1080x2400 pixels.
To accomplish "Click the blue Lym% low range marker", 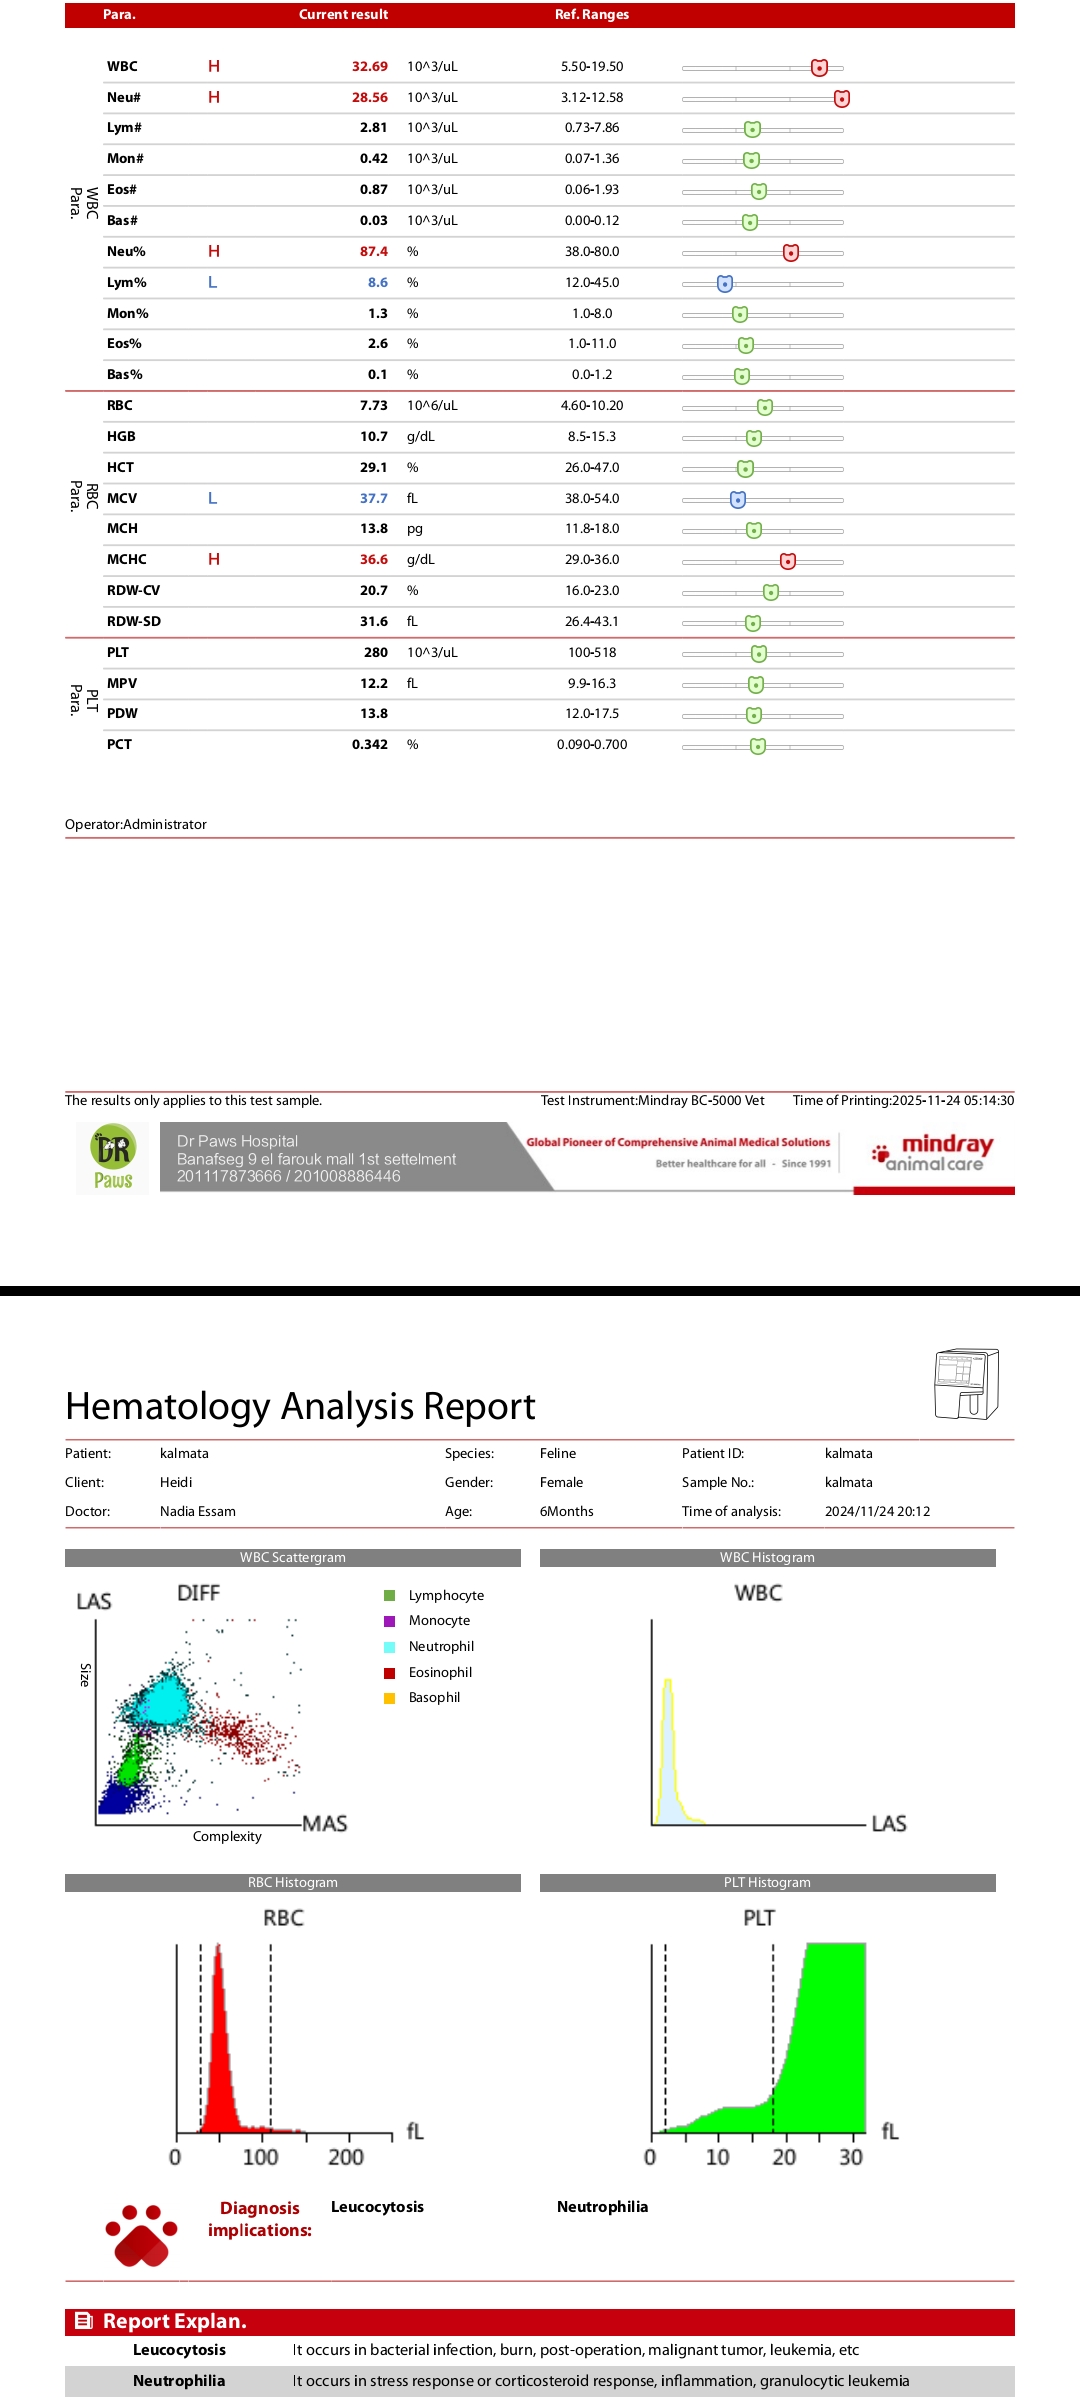I will [725, 284].
